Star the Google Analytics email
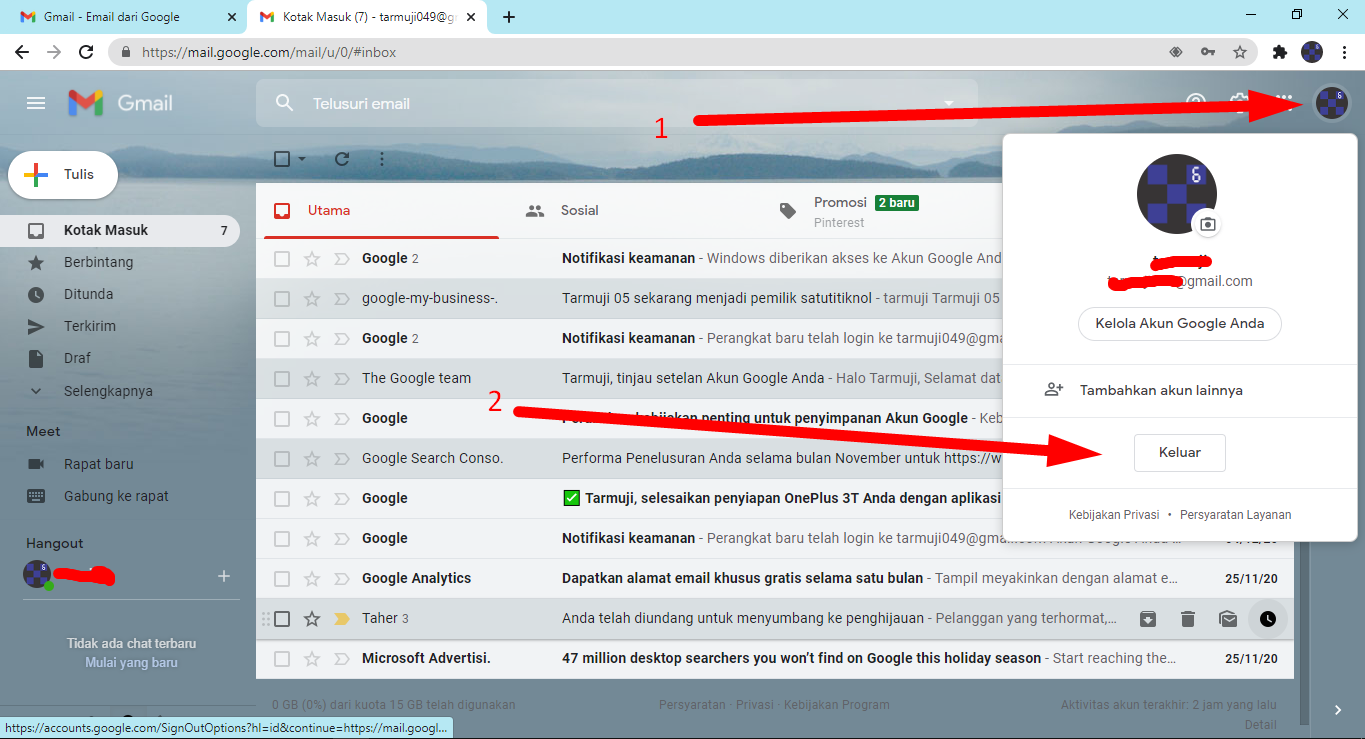The height and width of the screenshot is (739, 1365). click(x=312, y=579)
